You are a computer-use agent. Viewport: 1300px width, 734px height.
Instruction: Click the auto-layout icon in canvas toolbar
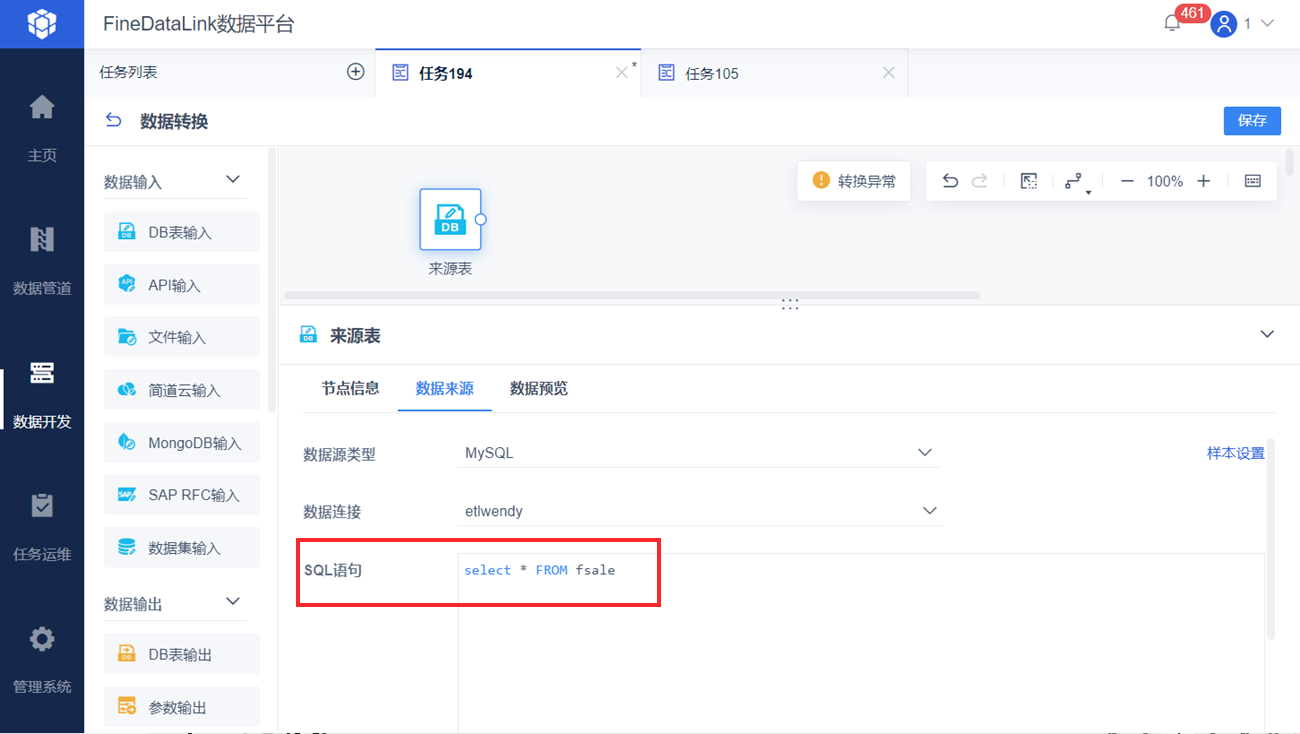click(1074, 181)
